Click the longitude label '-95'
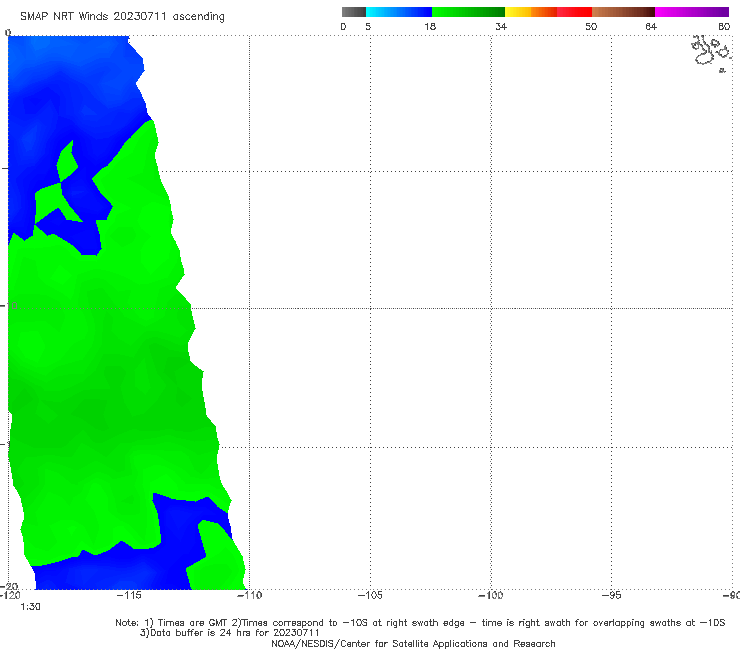The height and width of the screenshot is (650, 740). pos(611,595)
